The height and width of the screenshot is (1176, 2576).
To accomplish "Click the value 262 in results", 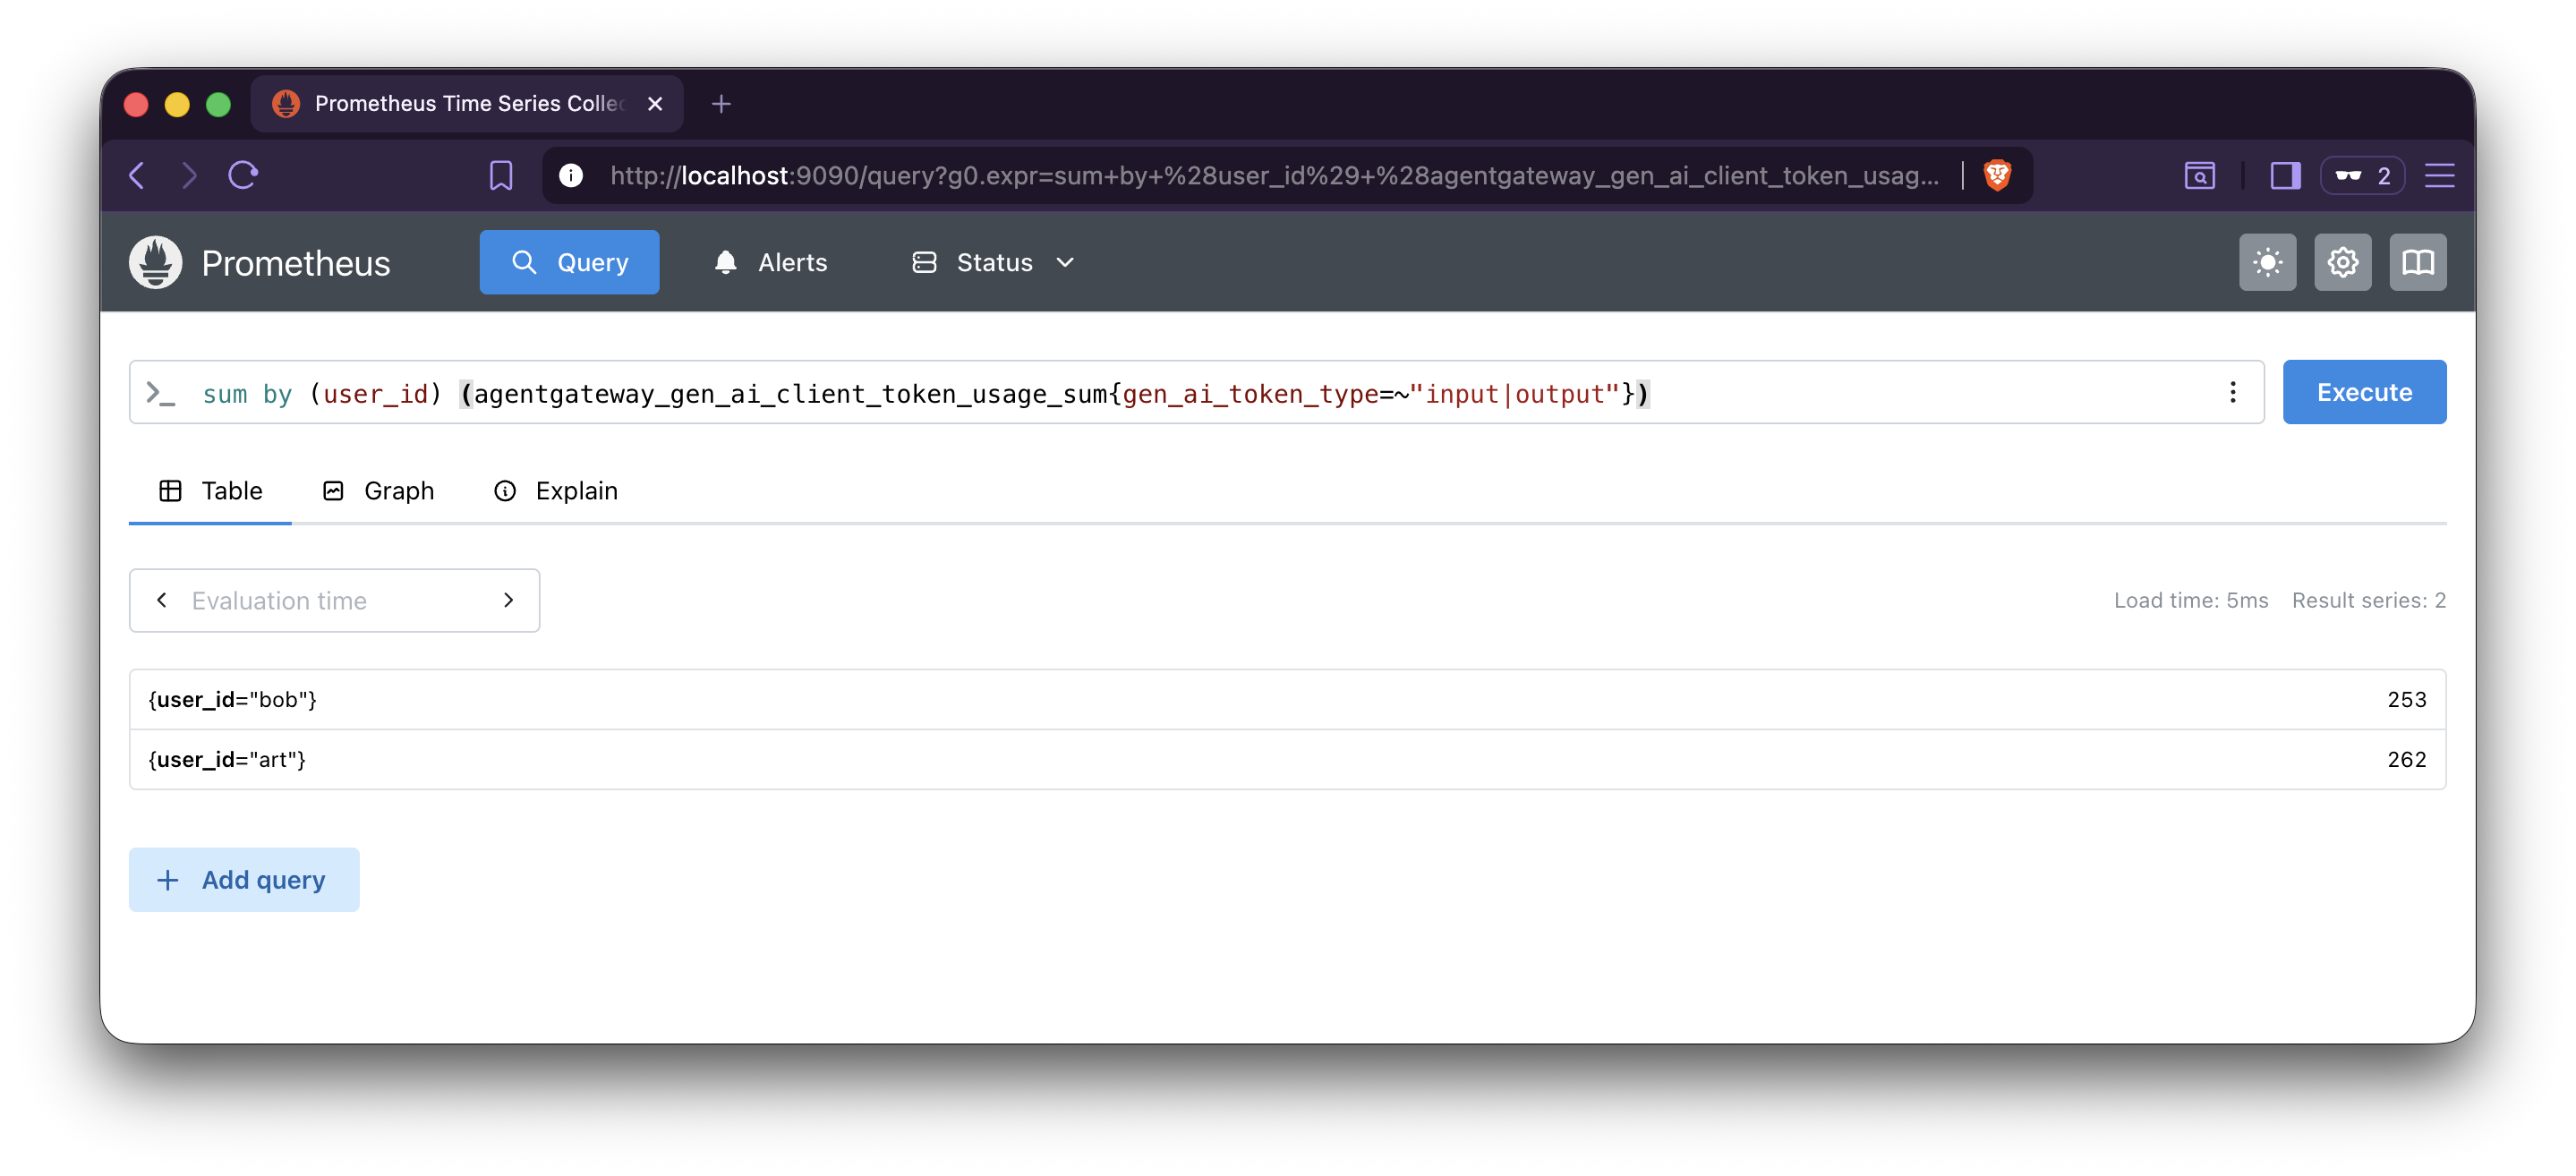I will pyautogui.click(x=2407, y=760).
